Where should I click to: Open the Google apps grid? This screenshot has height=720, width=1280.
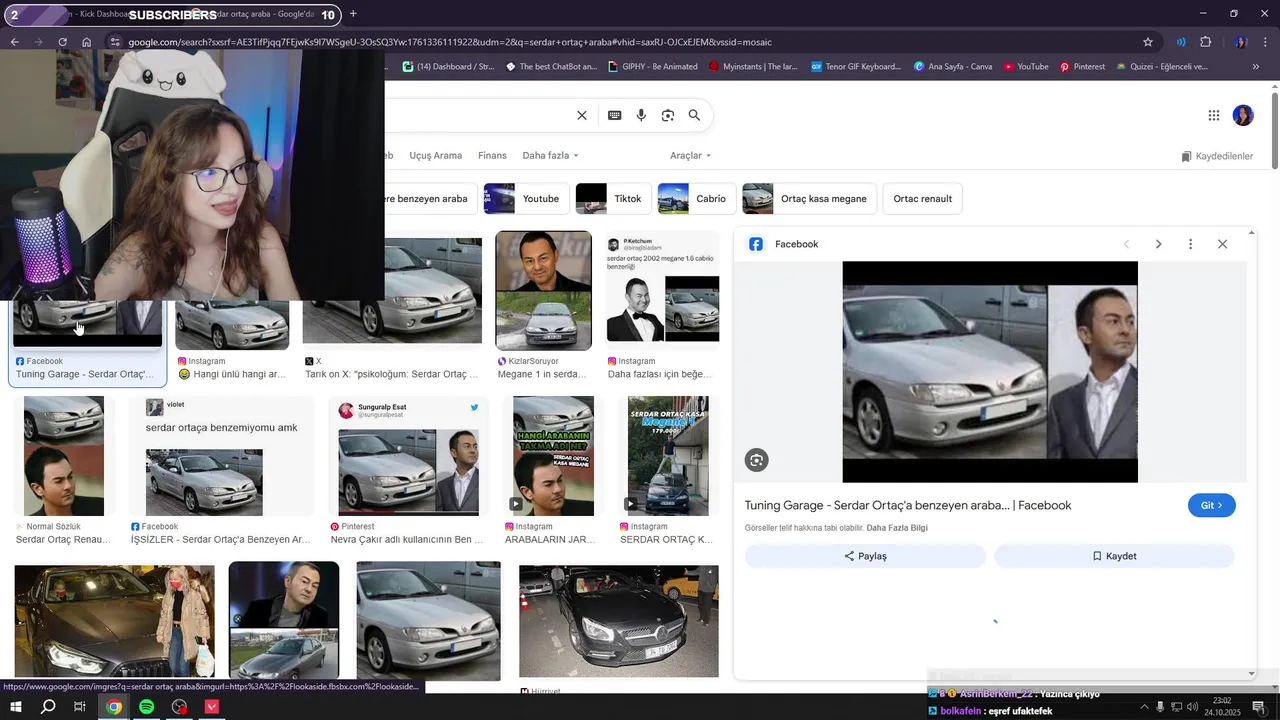tap(1214, 115)
